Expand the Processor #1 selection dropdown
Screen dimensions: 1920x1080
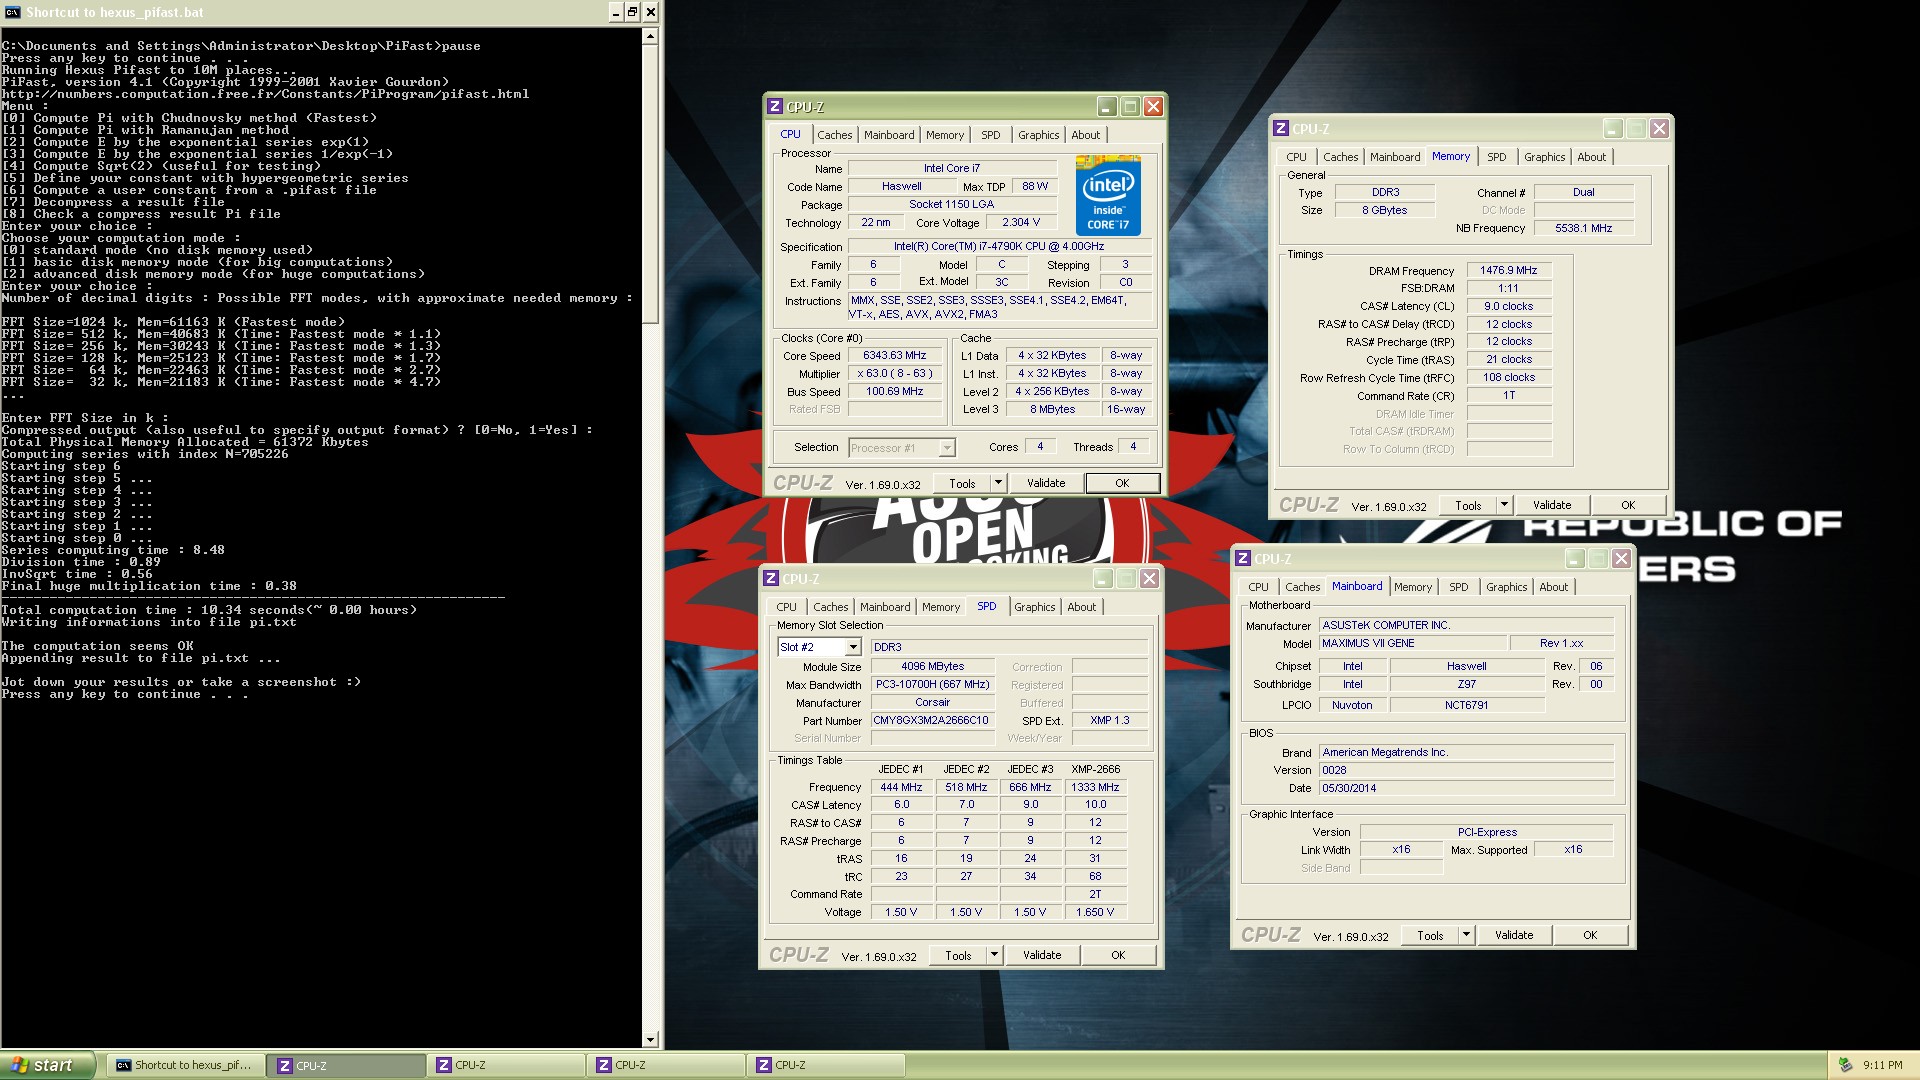tap(946, 448)
